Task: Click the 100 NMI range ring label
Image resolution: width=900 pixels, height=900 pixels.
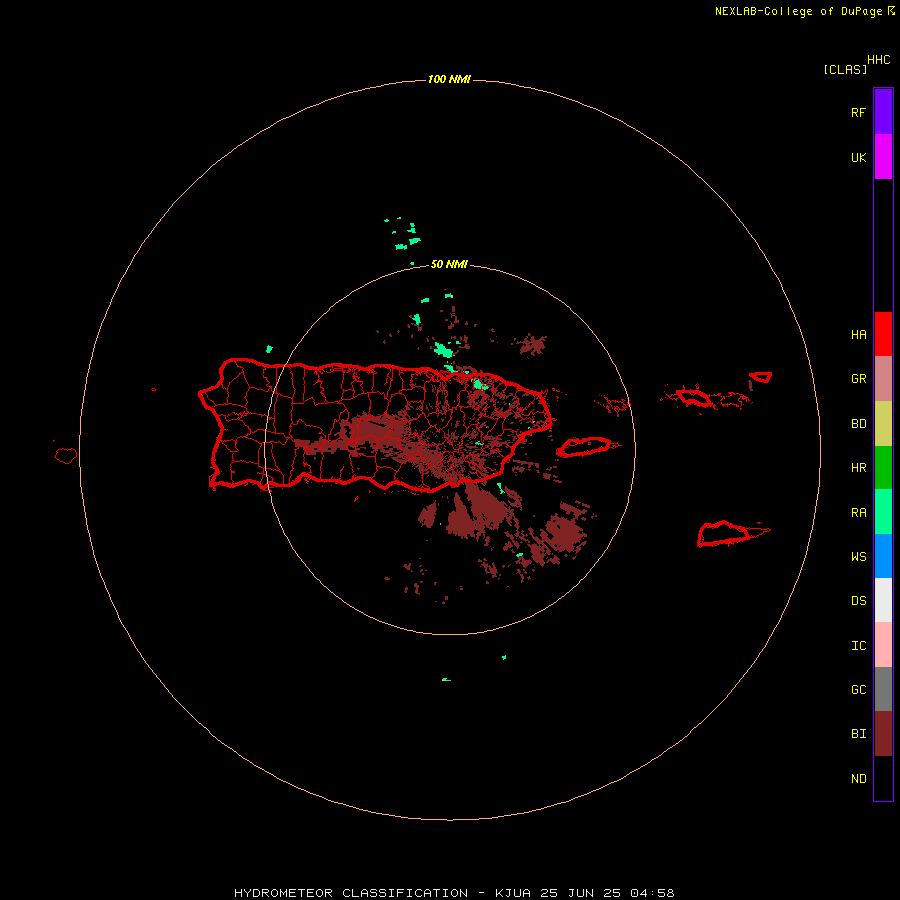Action: coord(449,79)
